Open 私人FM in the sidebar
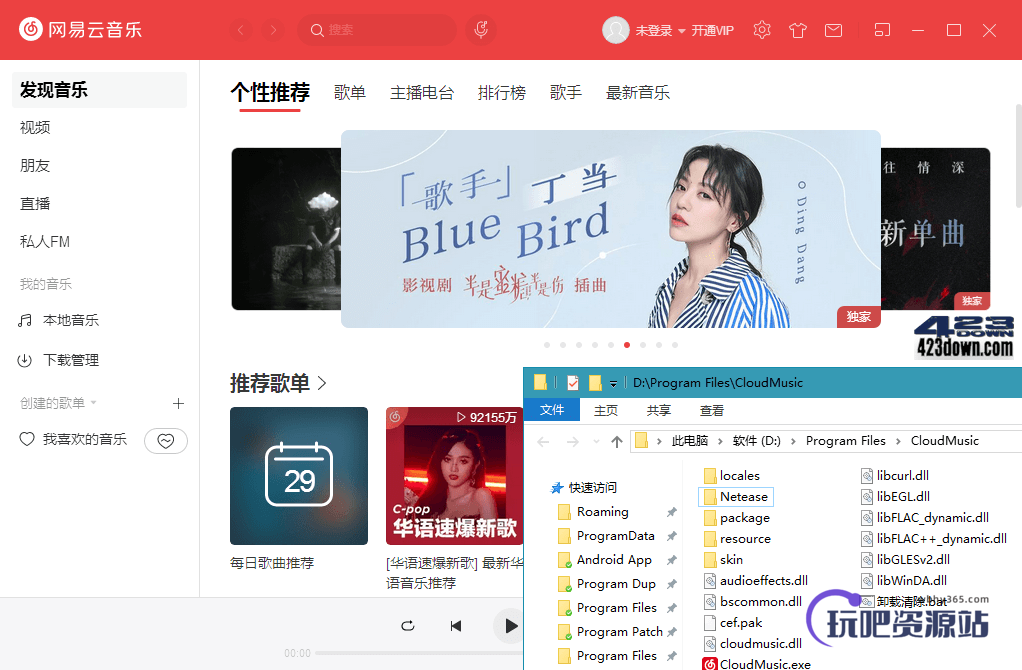 (45, 242)
